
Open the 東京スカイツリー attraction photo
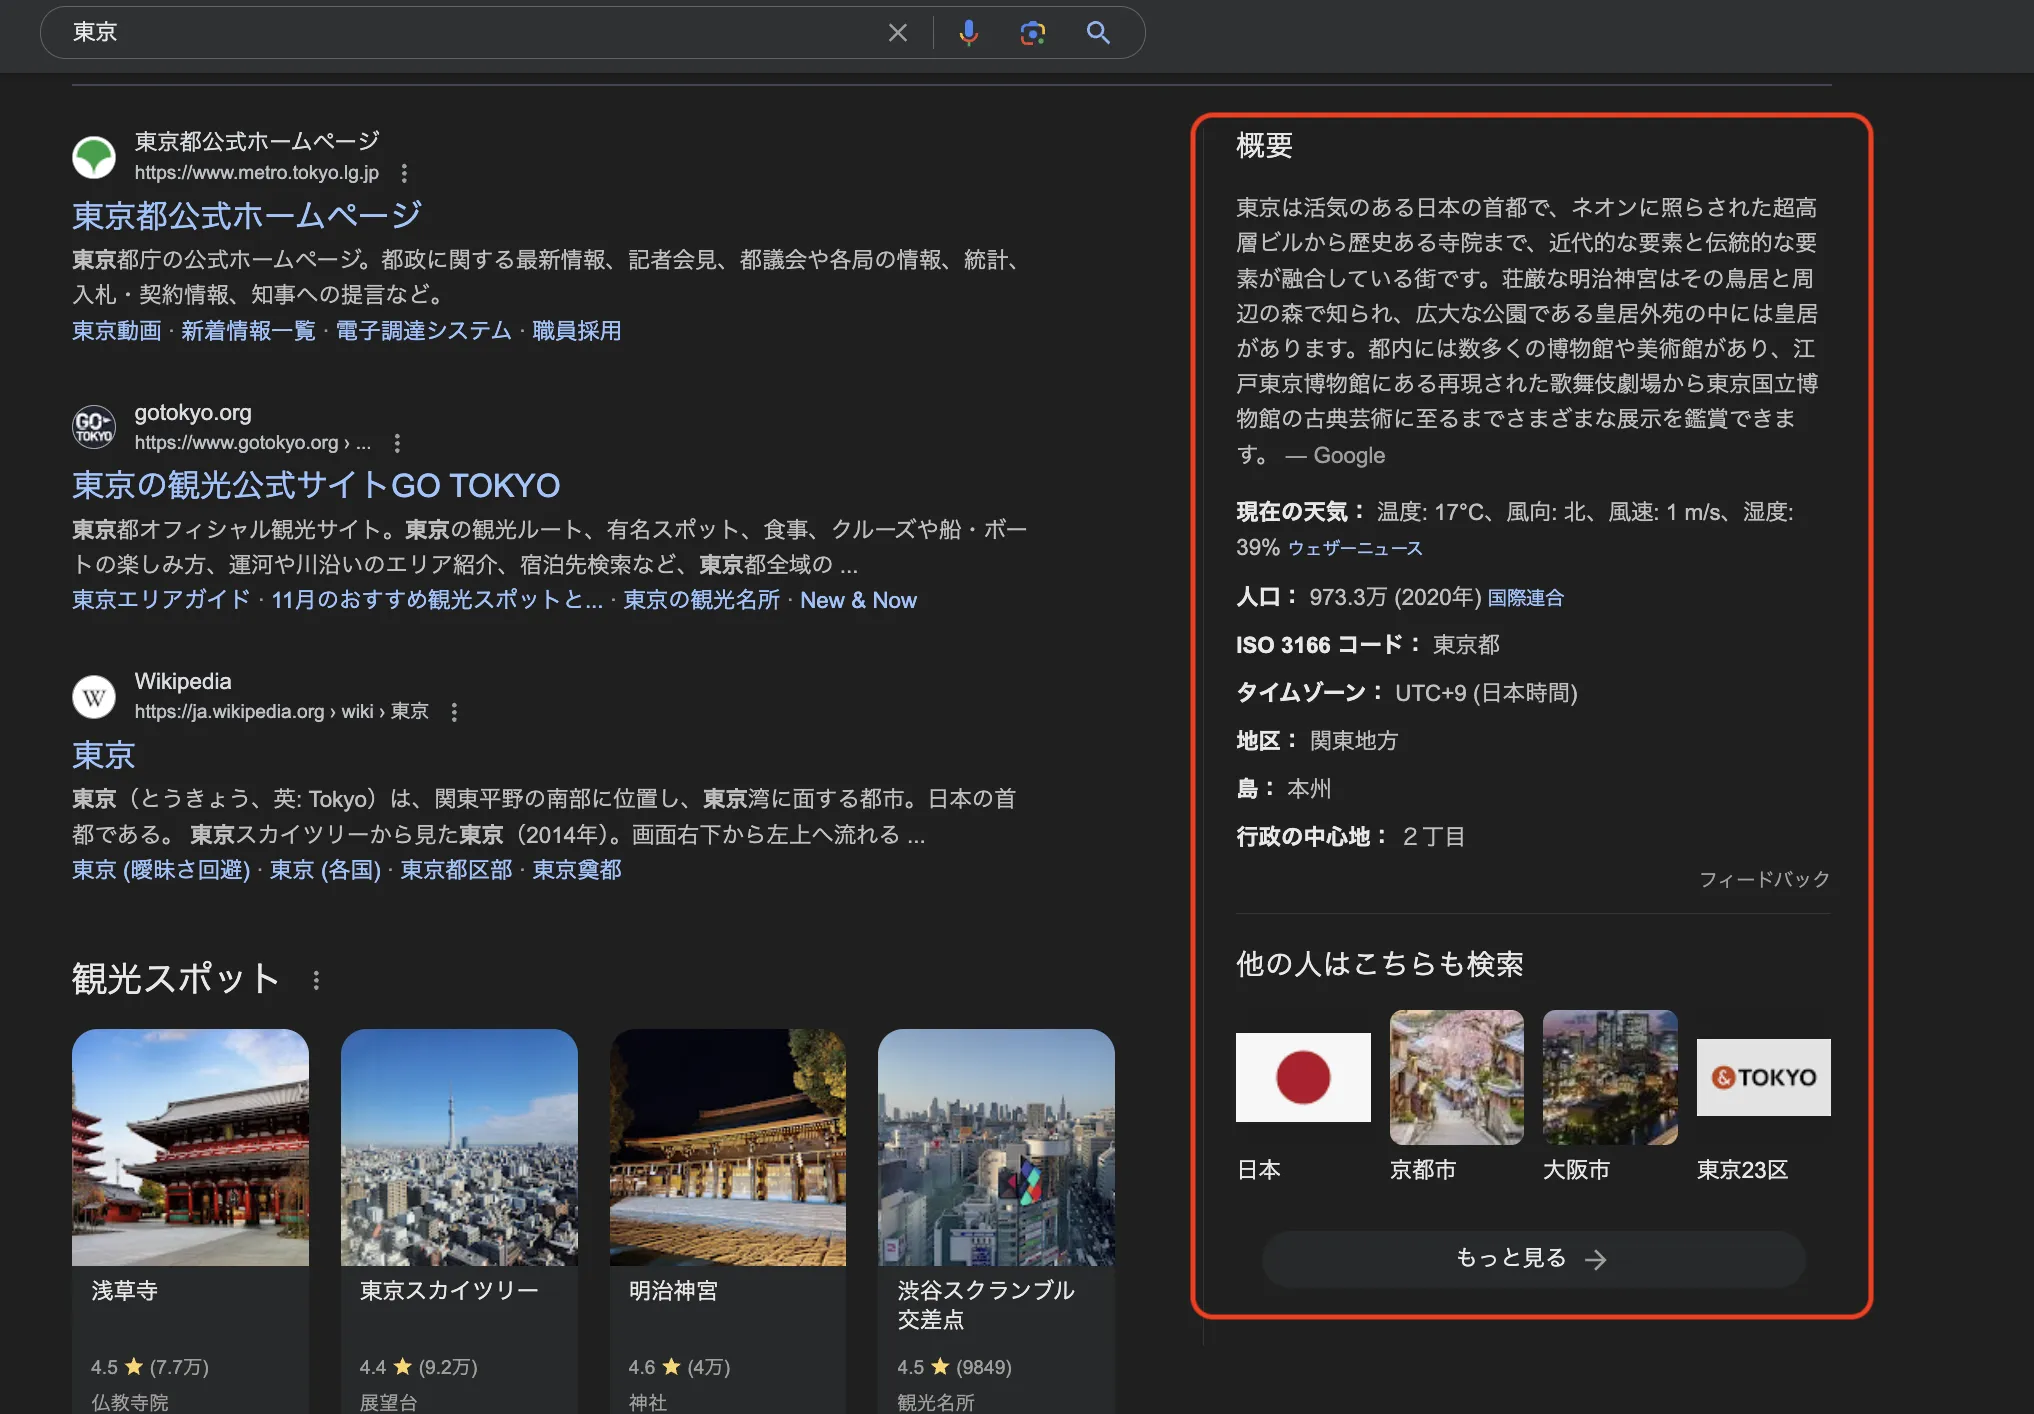tap(459, 1147)
